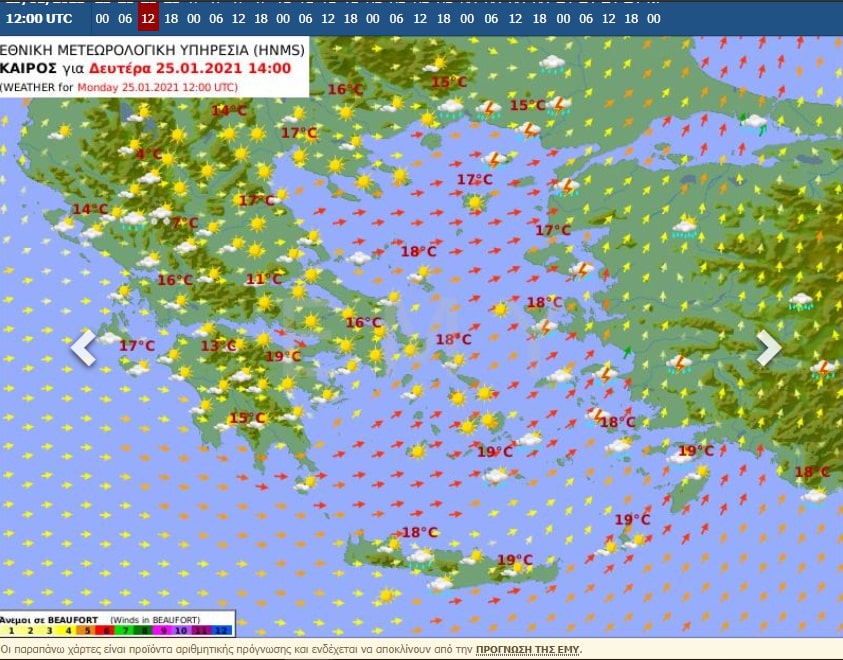The image size is (843, 660).
Task: Click the sun icon south of Crete
Action: (385, 596)
